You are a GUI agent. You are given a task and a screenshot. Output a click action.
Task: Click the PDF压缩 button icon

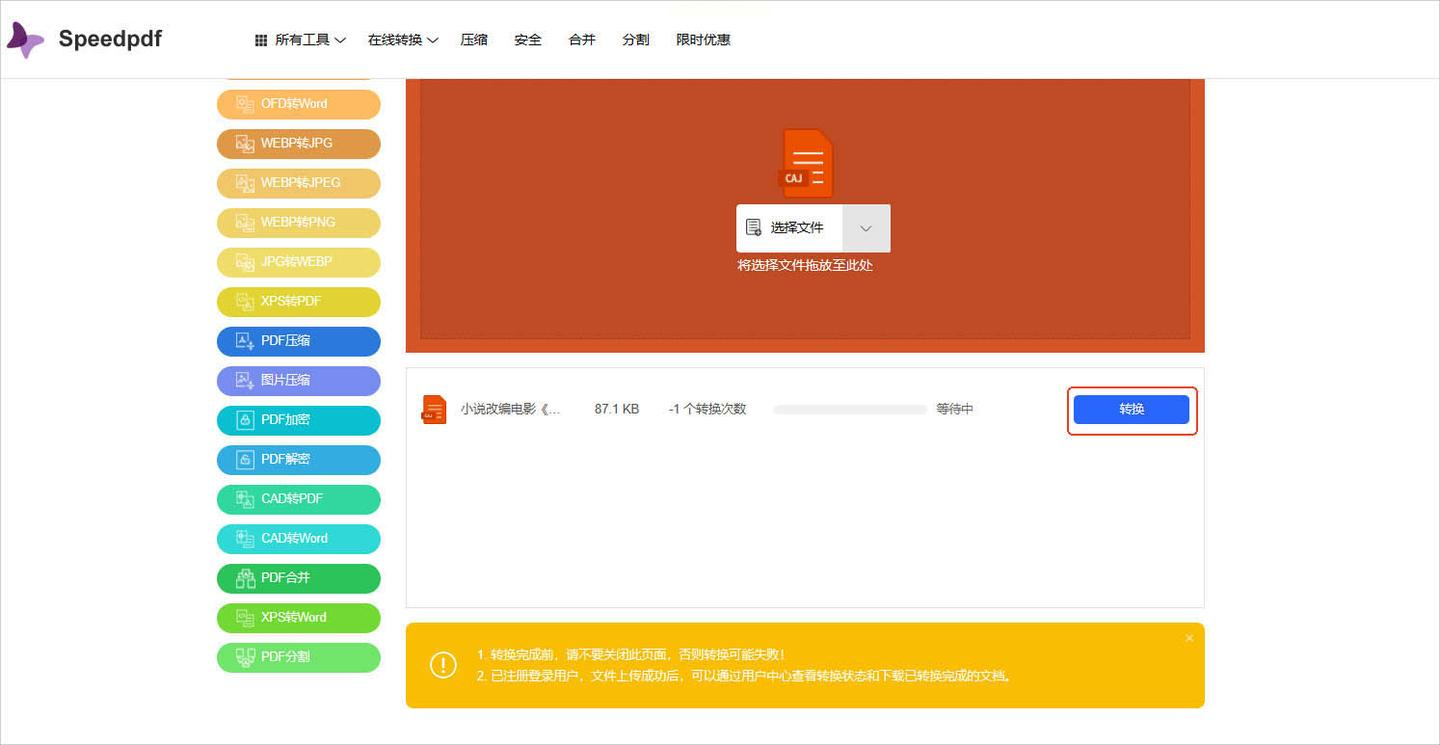pyautogui.click(x=245, y=341)
